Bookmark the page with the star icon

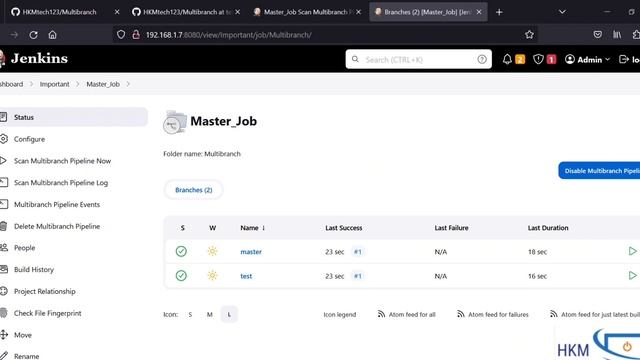[x=529, y=35]
